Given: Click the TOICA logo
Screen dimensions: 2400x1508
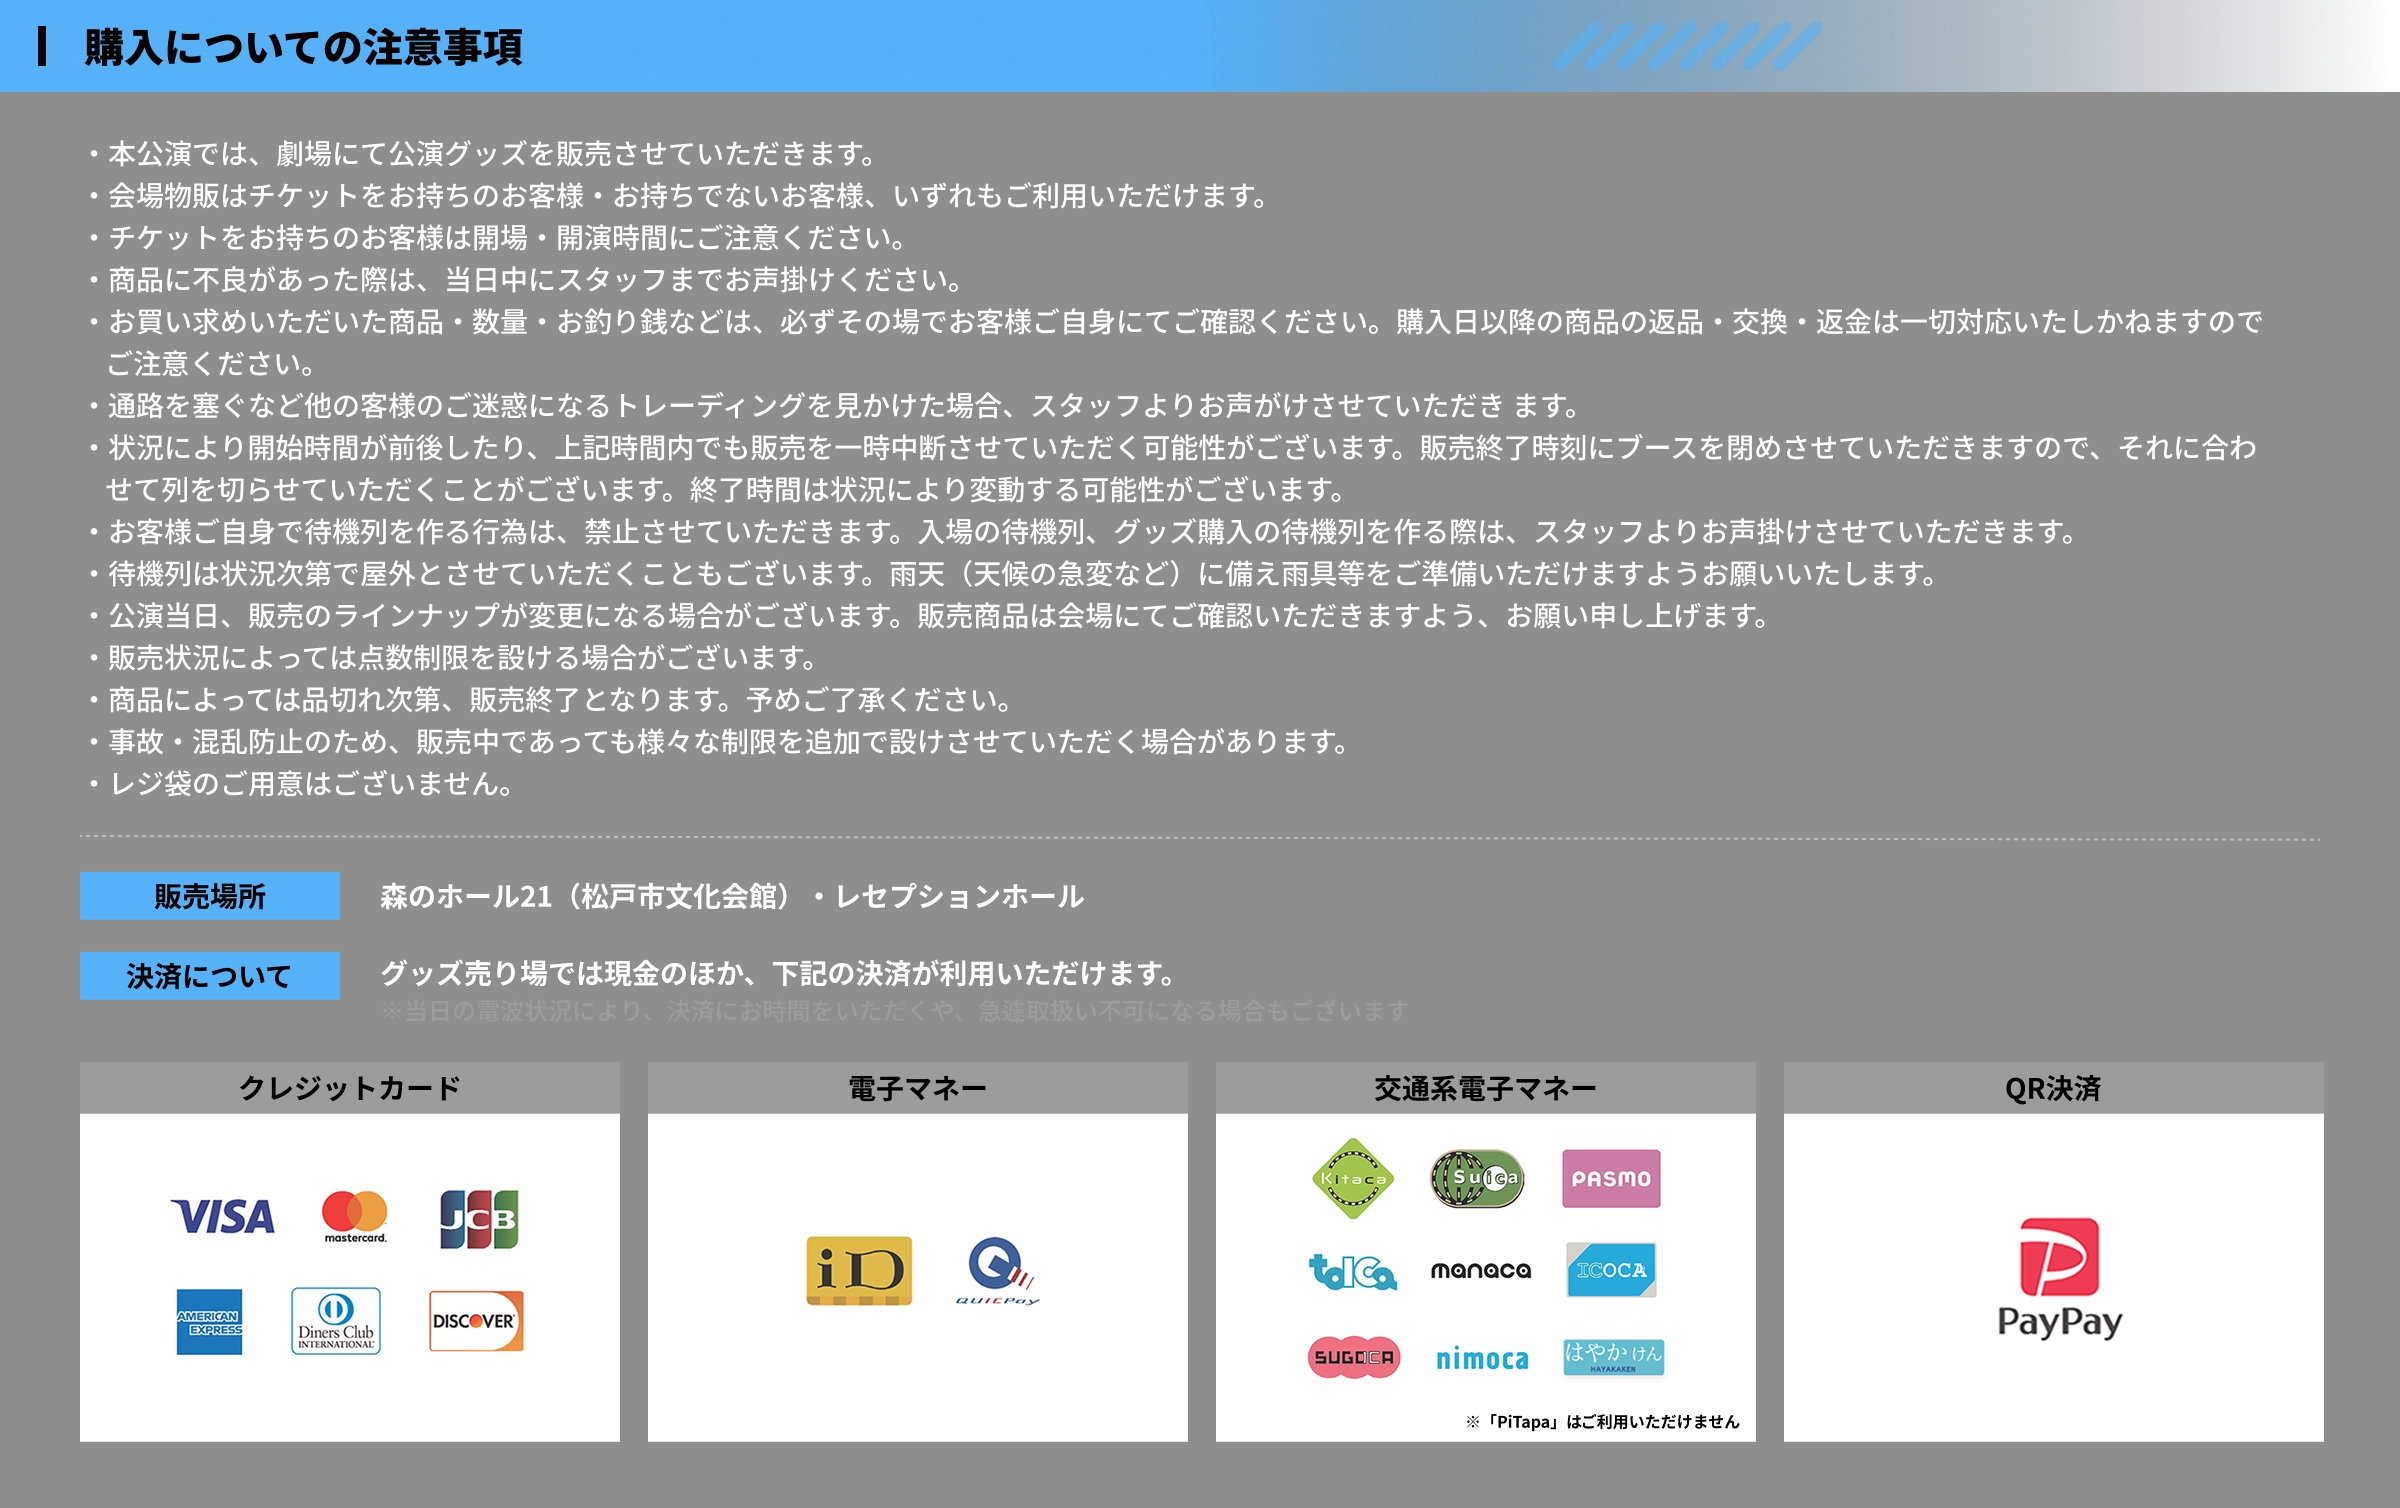Looking at the screenshot, I should click(1352, 1271).
